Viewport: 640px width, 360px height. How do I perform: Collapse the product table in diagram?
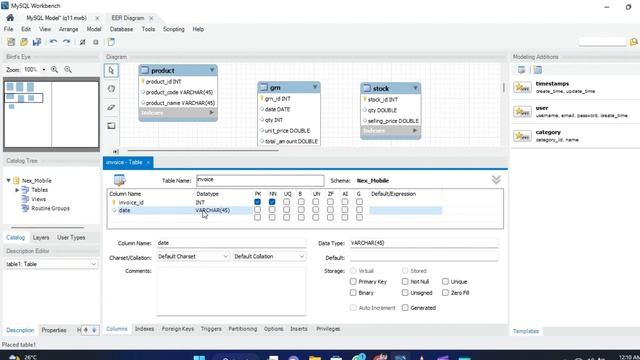coord(212,70)
